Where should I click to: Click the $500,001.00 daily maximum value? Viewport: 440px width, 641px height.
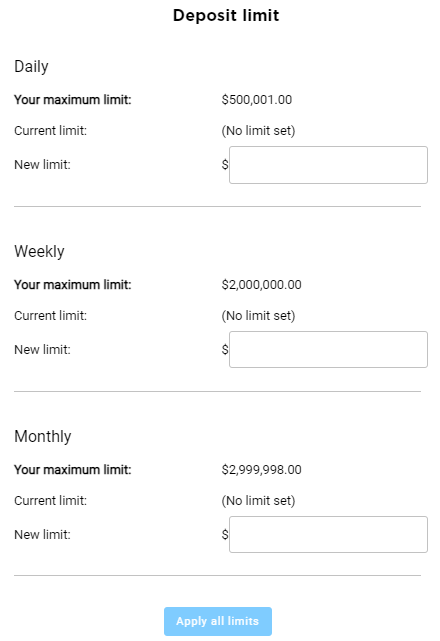(x=257, y=100)
